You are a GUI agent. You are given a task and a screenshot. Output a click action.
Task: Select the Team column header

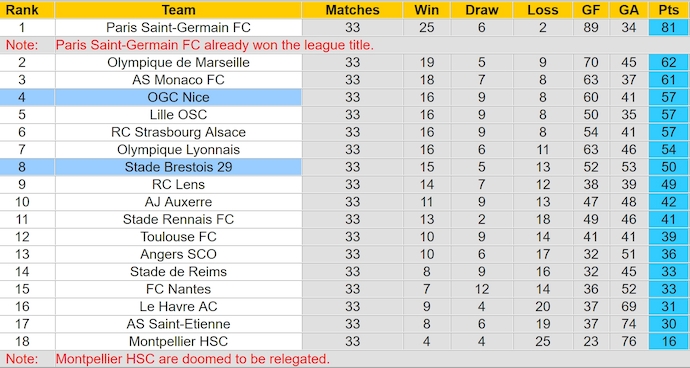pos(178,10)
